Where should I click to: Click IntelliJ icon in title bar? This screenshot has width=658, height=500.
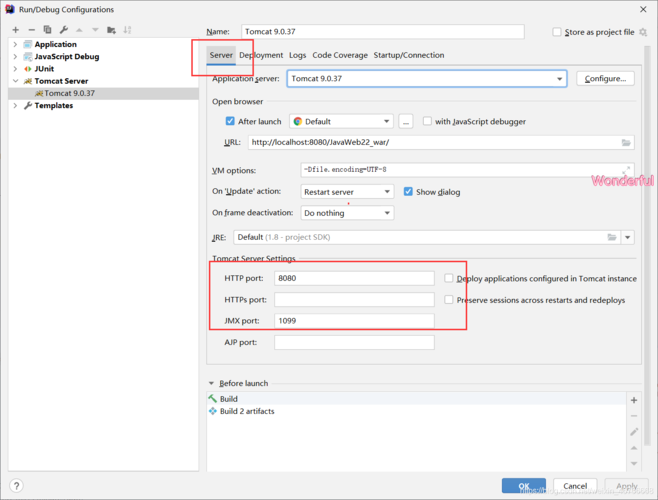coord(10,9)
